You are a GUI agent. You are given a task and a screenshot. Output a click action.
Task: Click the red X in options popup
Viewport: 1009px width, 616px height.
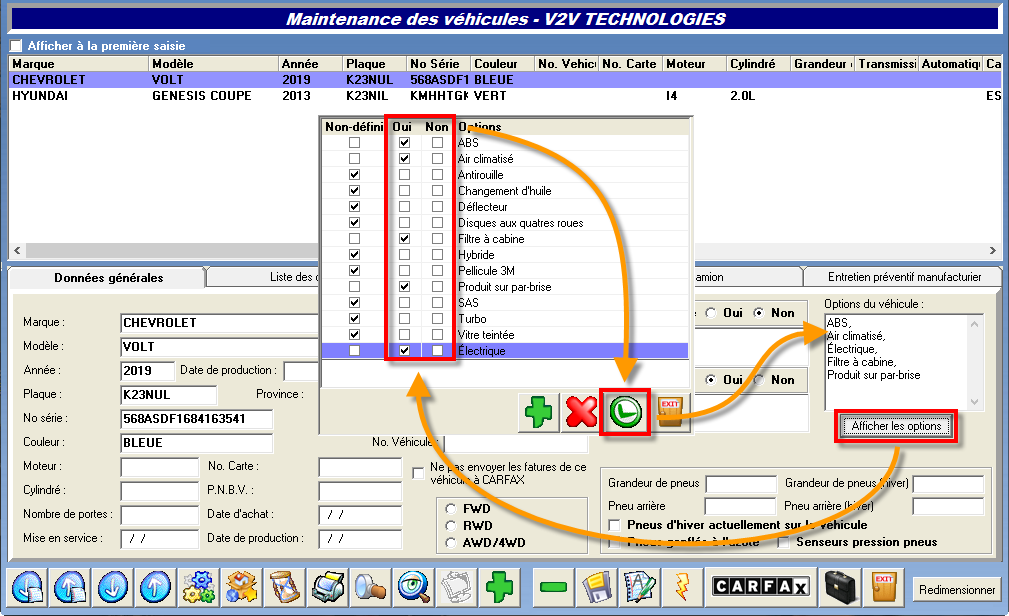click(x=581, y=413)
